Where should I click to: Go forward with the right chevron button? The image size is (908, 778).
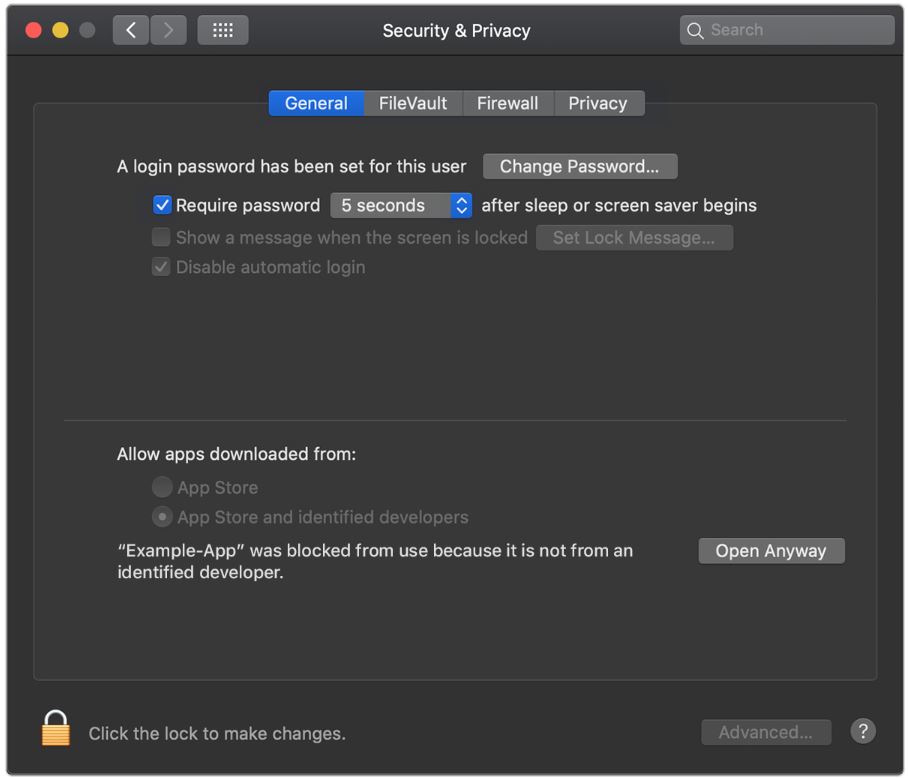[x=169, y=30]
